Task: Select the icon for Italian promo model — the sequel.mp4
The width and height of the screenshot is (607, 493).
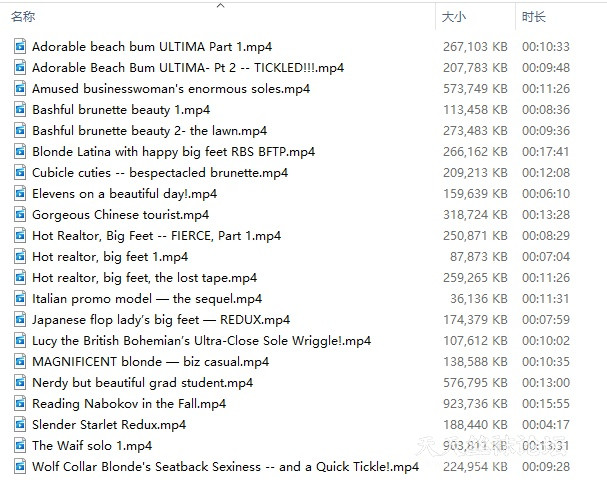Action: pos(20,299)
